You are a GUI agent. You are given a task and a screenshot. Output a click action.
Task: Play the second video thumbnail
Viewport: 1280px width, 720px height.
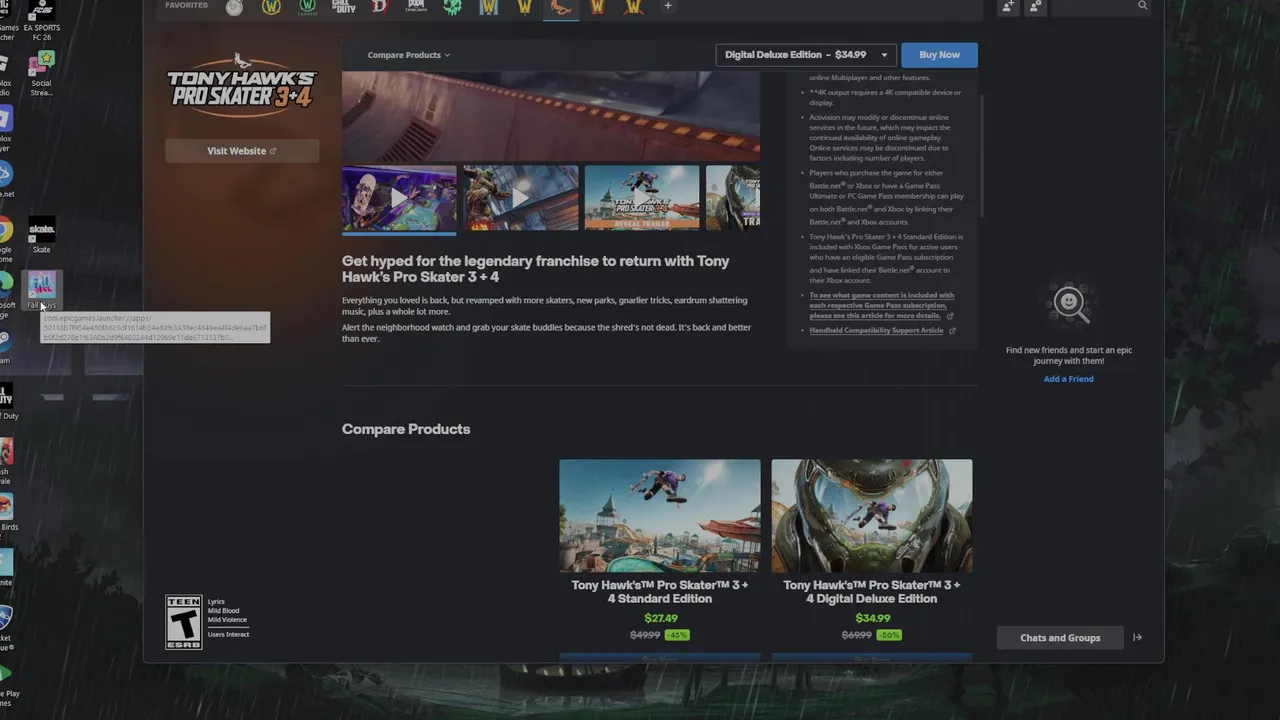521,198
